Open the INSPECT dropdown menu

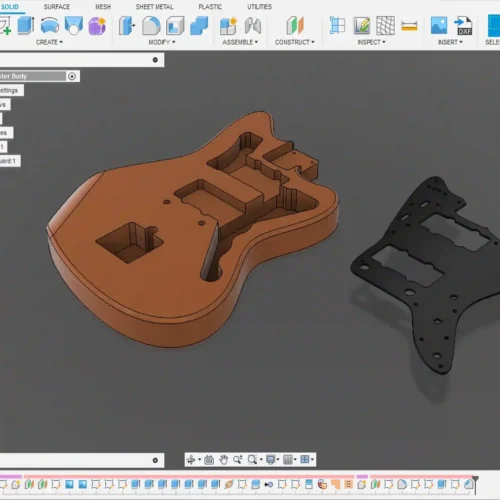pos(371,42)
